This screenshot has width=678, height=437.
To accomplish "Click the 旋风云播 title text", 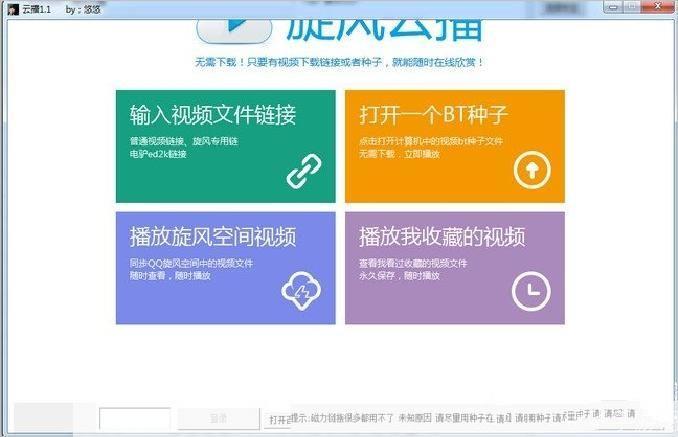I will tap(385, 29).
